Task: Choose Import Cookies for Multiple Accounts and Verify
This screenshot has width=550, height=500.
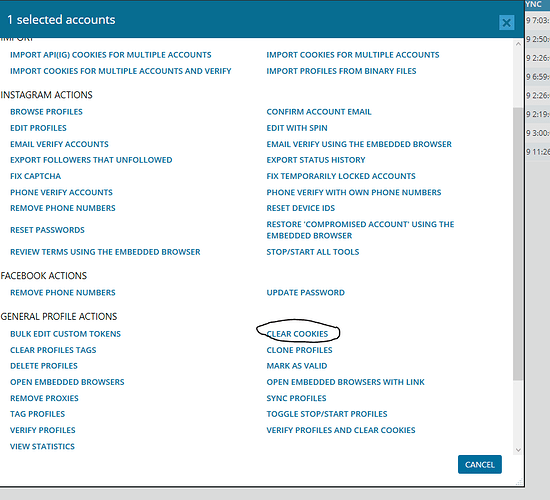Action: pyautogui.click(x=121, y=71)
